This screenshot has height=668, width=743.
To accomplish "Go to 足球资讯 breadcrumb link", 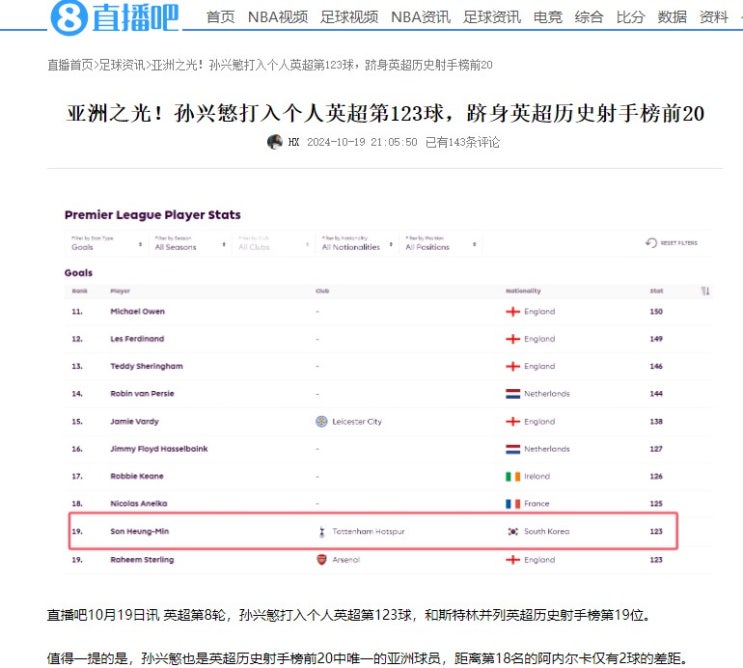I will 122,65.
